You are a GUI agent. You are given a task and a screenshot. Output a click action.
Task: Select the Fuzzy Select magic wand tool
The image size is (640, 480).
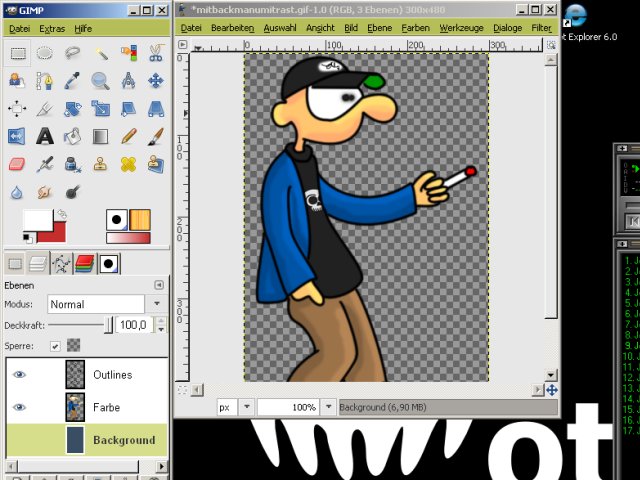tap(100, 53)
